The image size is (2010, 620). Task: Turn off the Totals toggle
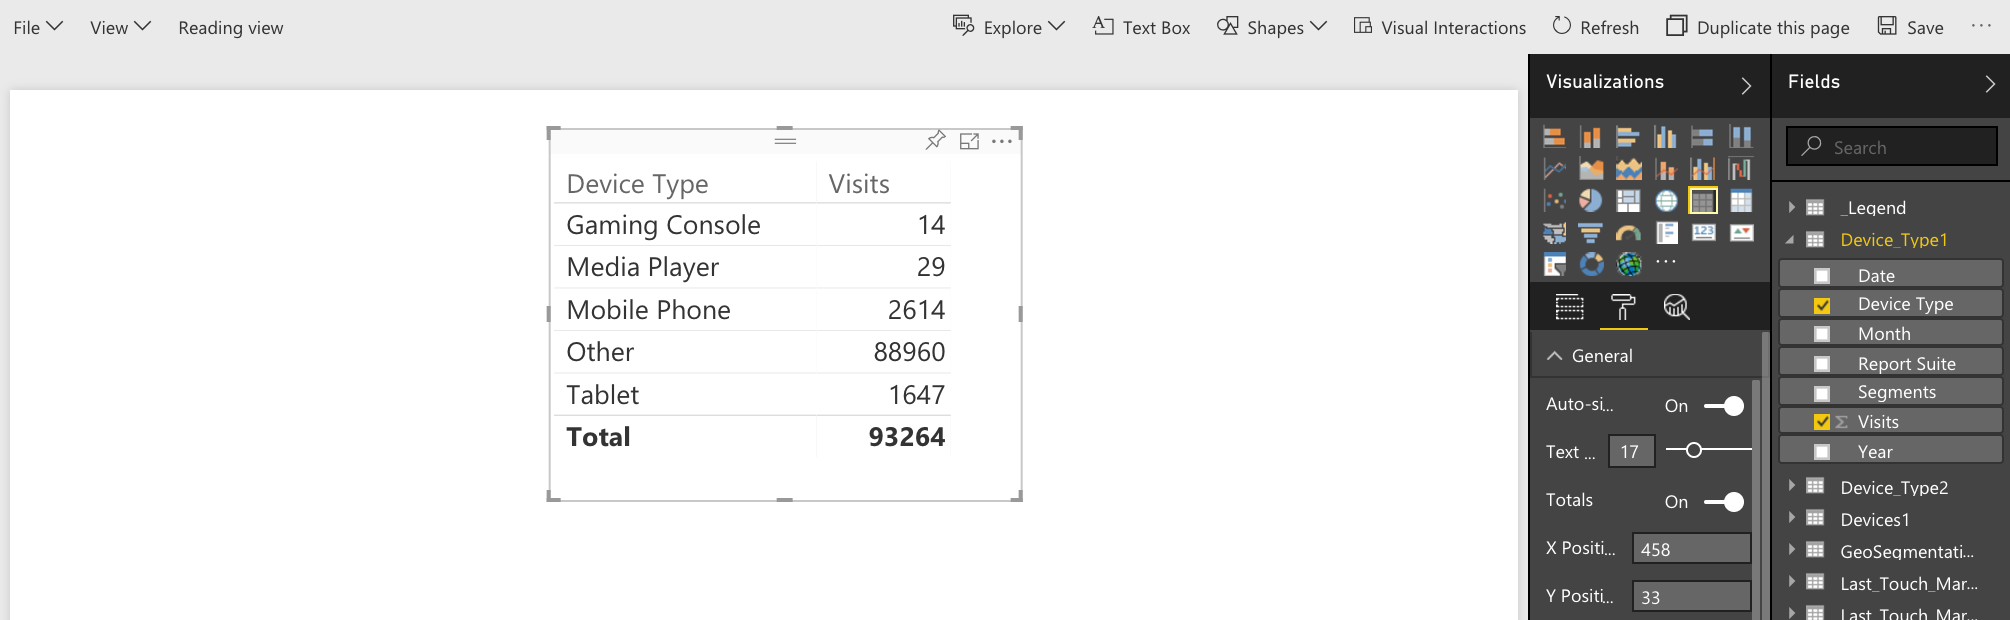[x=1724, y=502]
